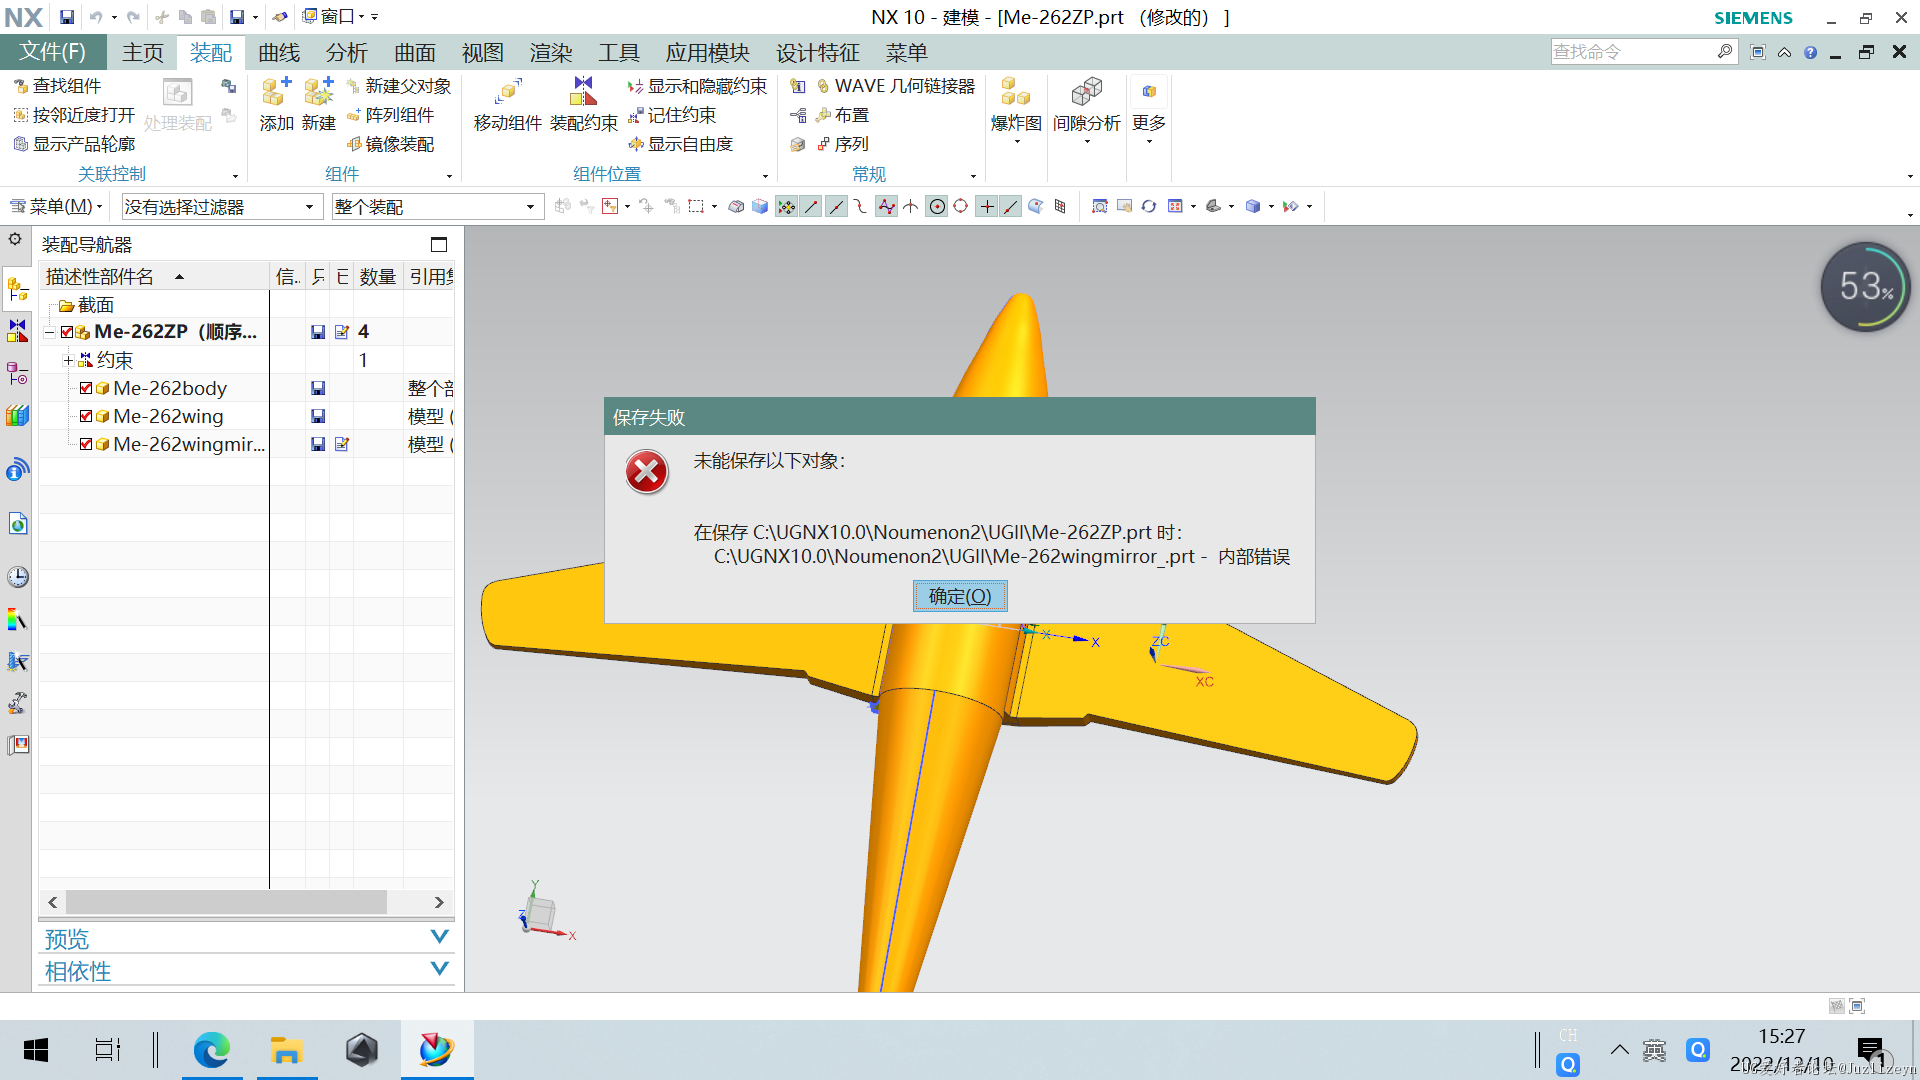Image resolution: width=1920 pixels, height=1080 pixels.
Task: Switch to the 主页 tab
Action: (x=143, y=52)
